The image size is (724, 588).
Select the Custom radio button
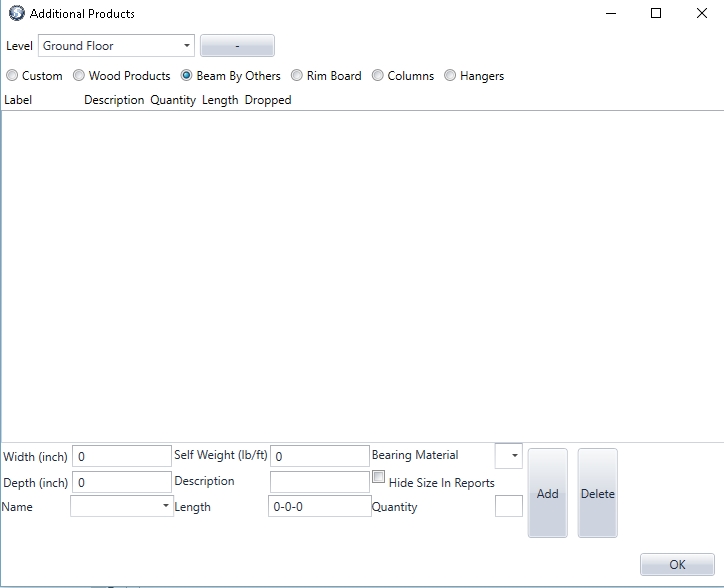(x=12, y=76)
